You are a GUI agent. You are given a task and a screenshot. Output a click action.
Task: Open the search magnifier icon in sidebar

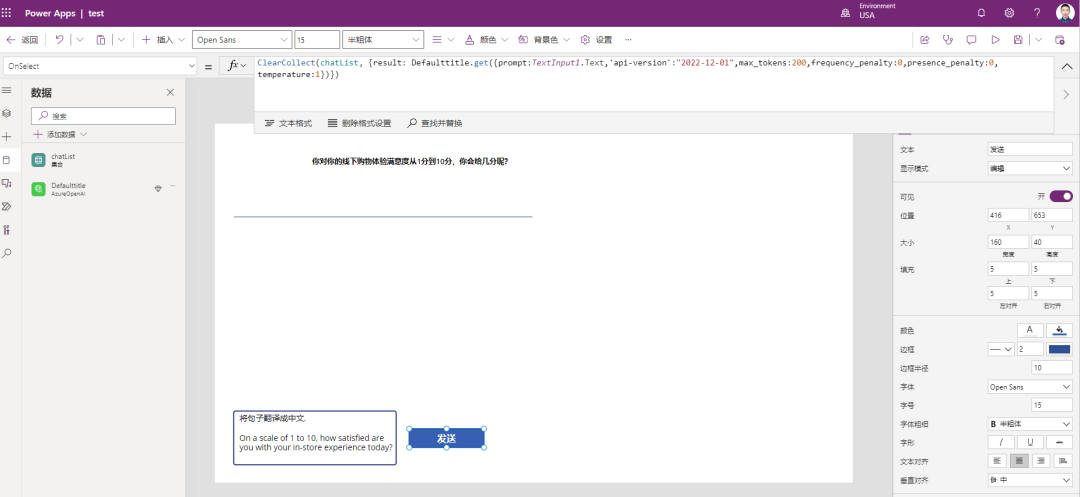pyautogui.click(x=7, y=253)
